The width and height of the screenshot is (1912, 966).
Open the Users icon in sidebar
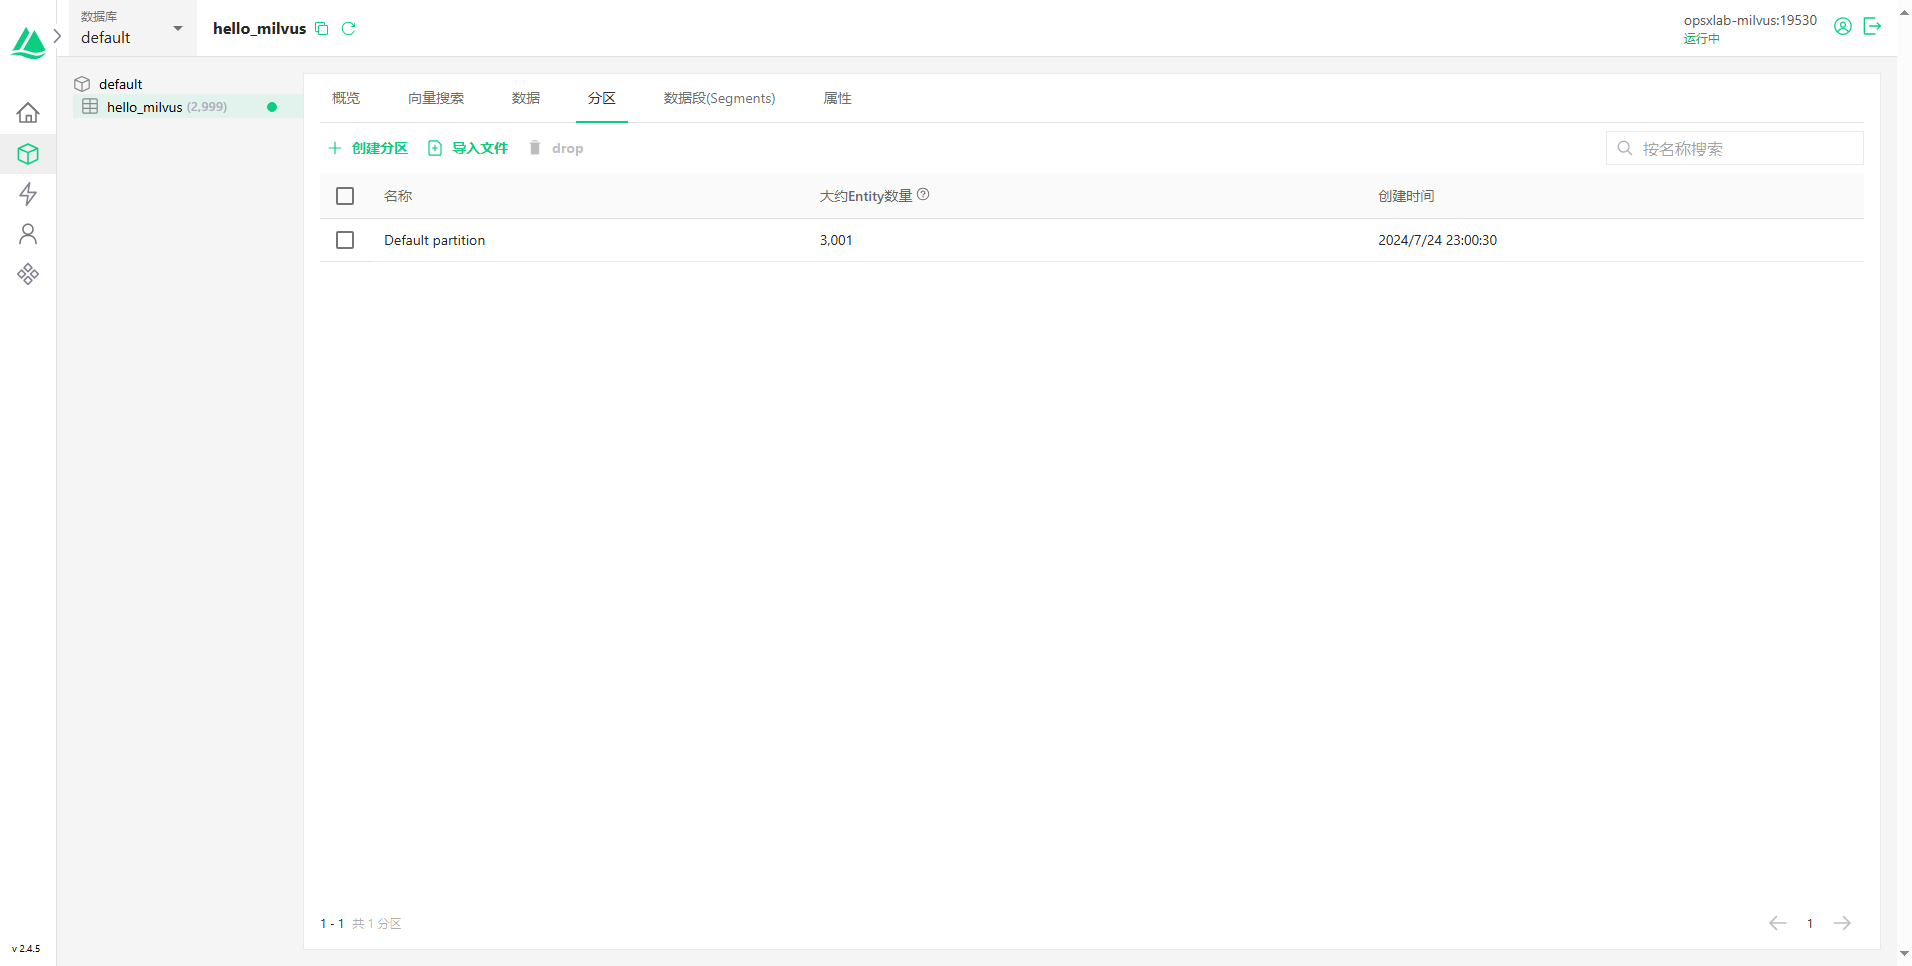point(28,234)
